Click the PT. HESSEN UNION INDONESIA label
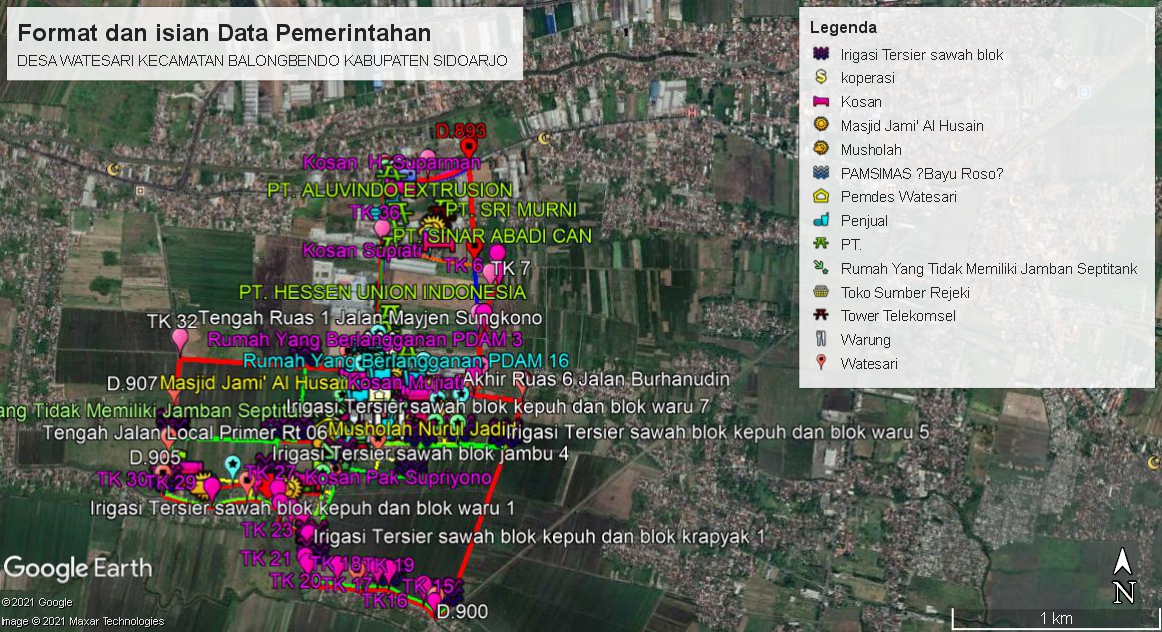This screenshot has width=1162, height=632. (x=382, y=292)
